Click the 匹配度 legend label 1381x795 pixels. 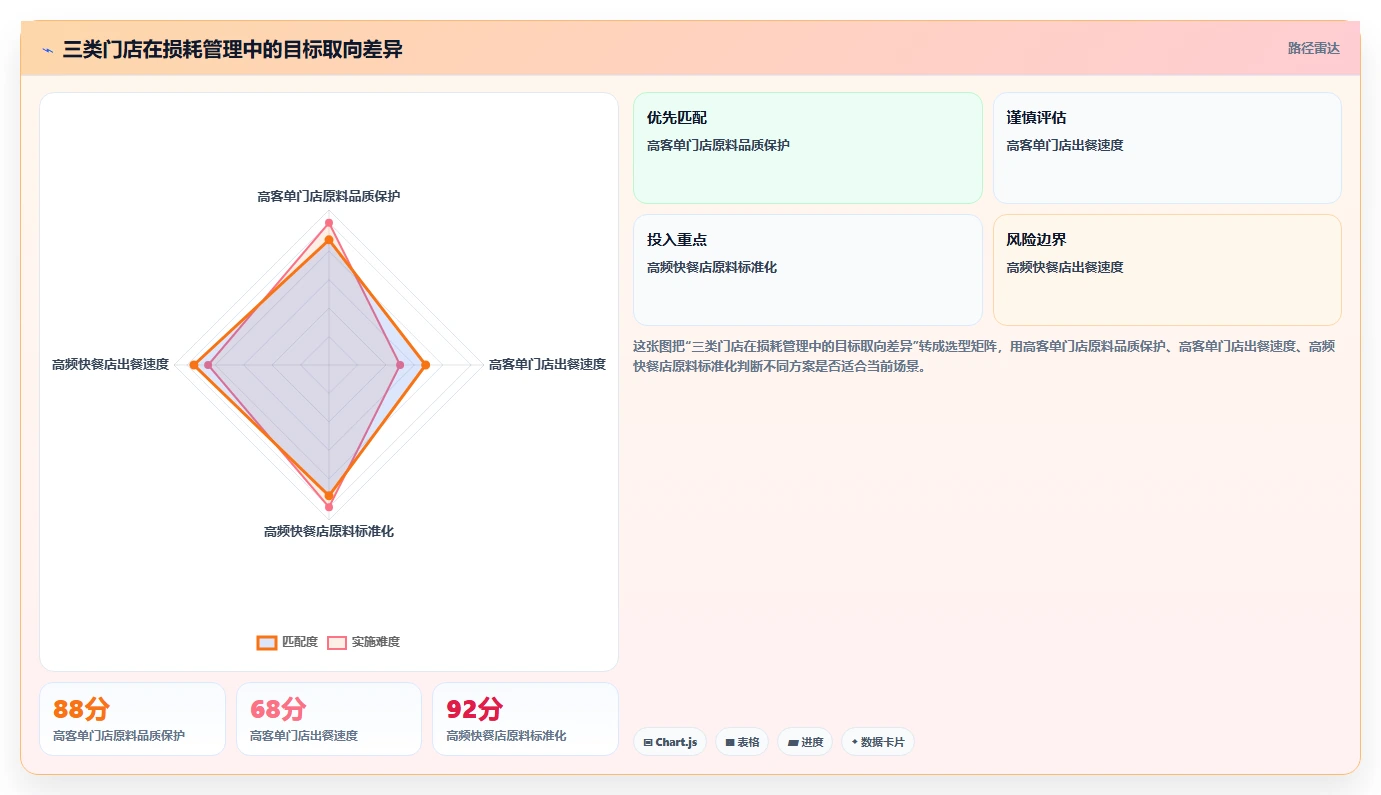coord(300,642)
